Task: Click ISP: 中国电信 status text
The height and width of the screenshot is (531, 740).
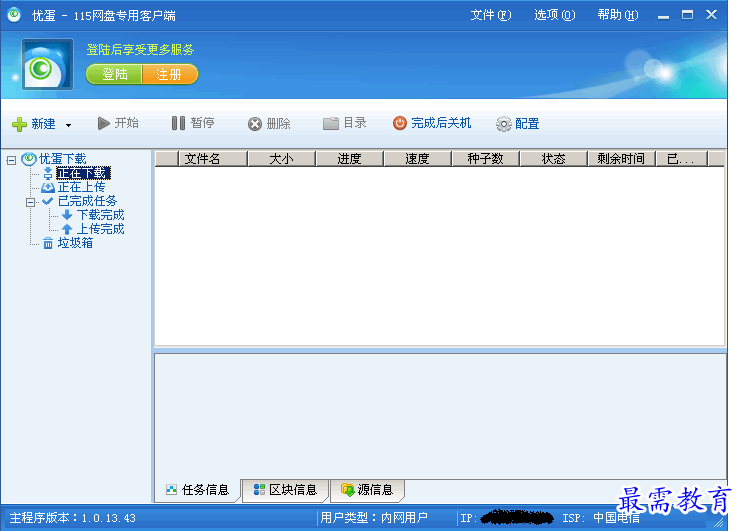Action: [x=601, y=518]
